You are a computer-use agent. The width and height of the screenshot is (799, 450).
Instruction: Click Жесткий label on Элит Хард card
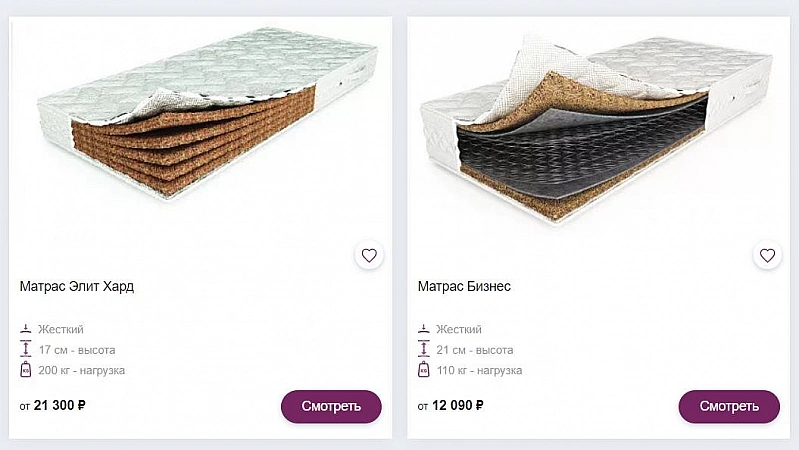coord(61,329)
